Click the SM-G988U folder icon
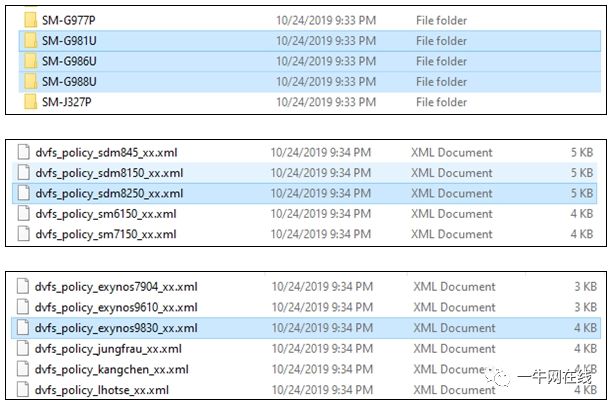611x404 pixels. (x=30, y=81)
